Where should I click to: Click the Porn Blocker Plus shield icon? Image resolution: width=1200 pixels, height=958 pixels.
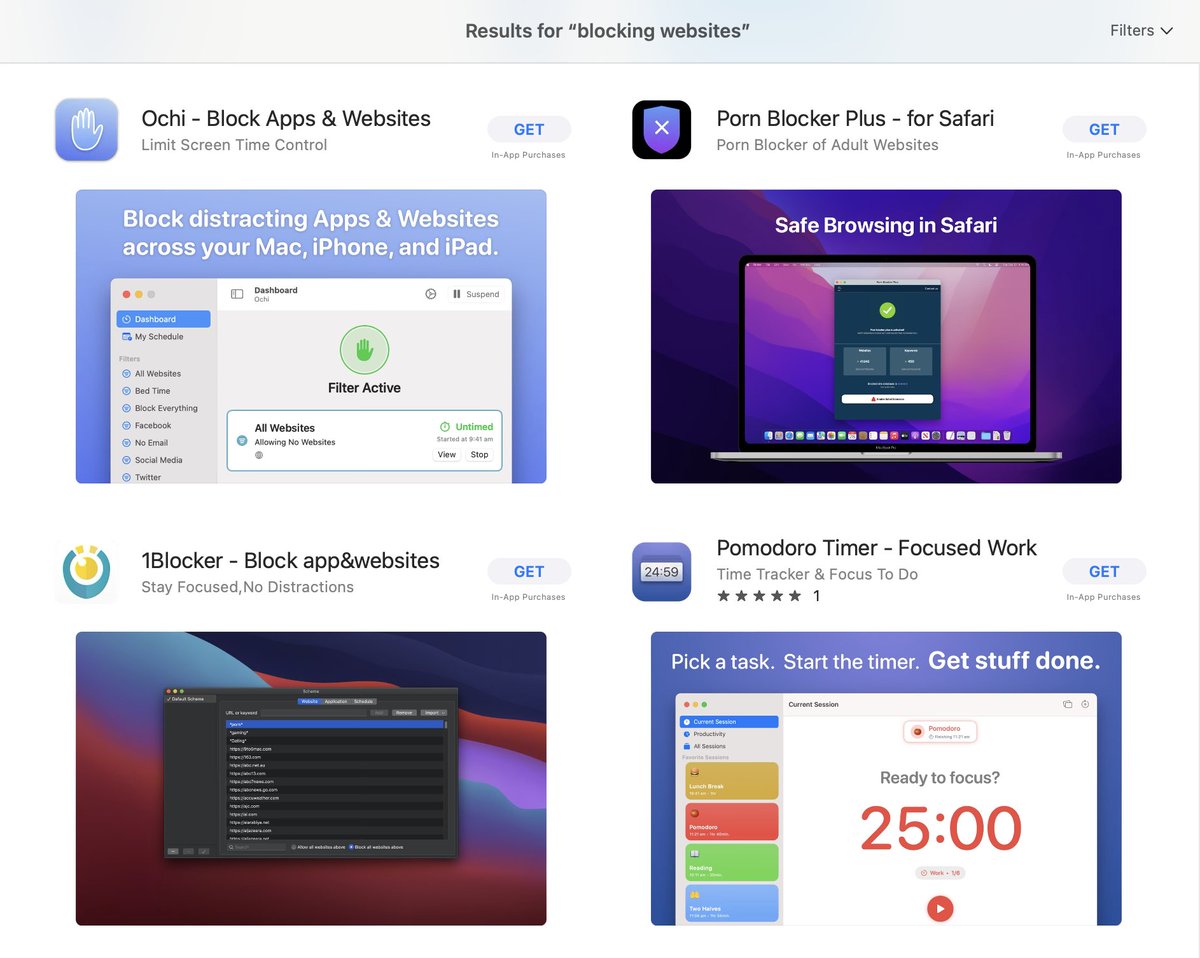pos(662,130)
